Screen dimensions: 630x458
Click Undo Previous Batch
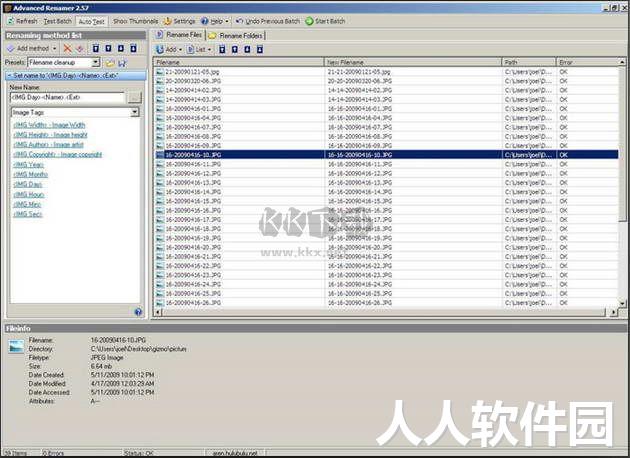268,21
